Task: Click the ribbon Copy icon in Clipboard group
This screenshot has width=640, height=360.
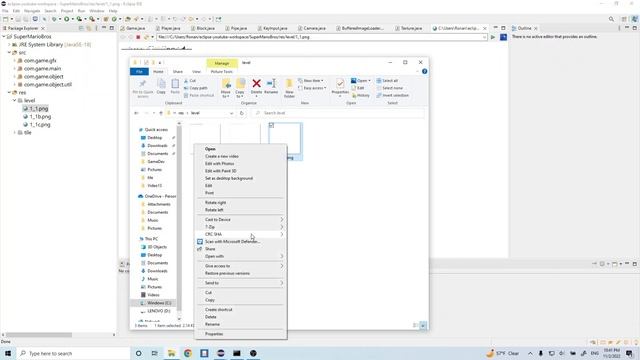Action: 161,84
